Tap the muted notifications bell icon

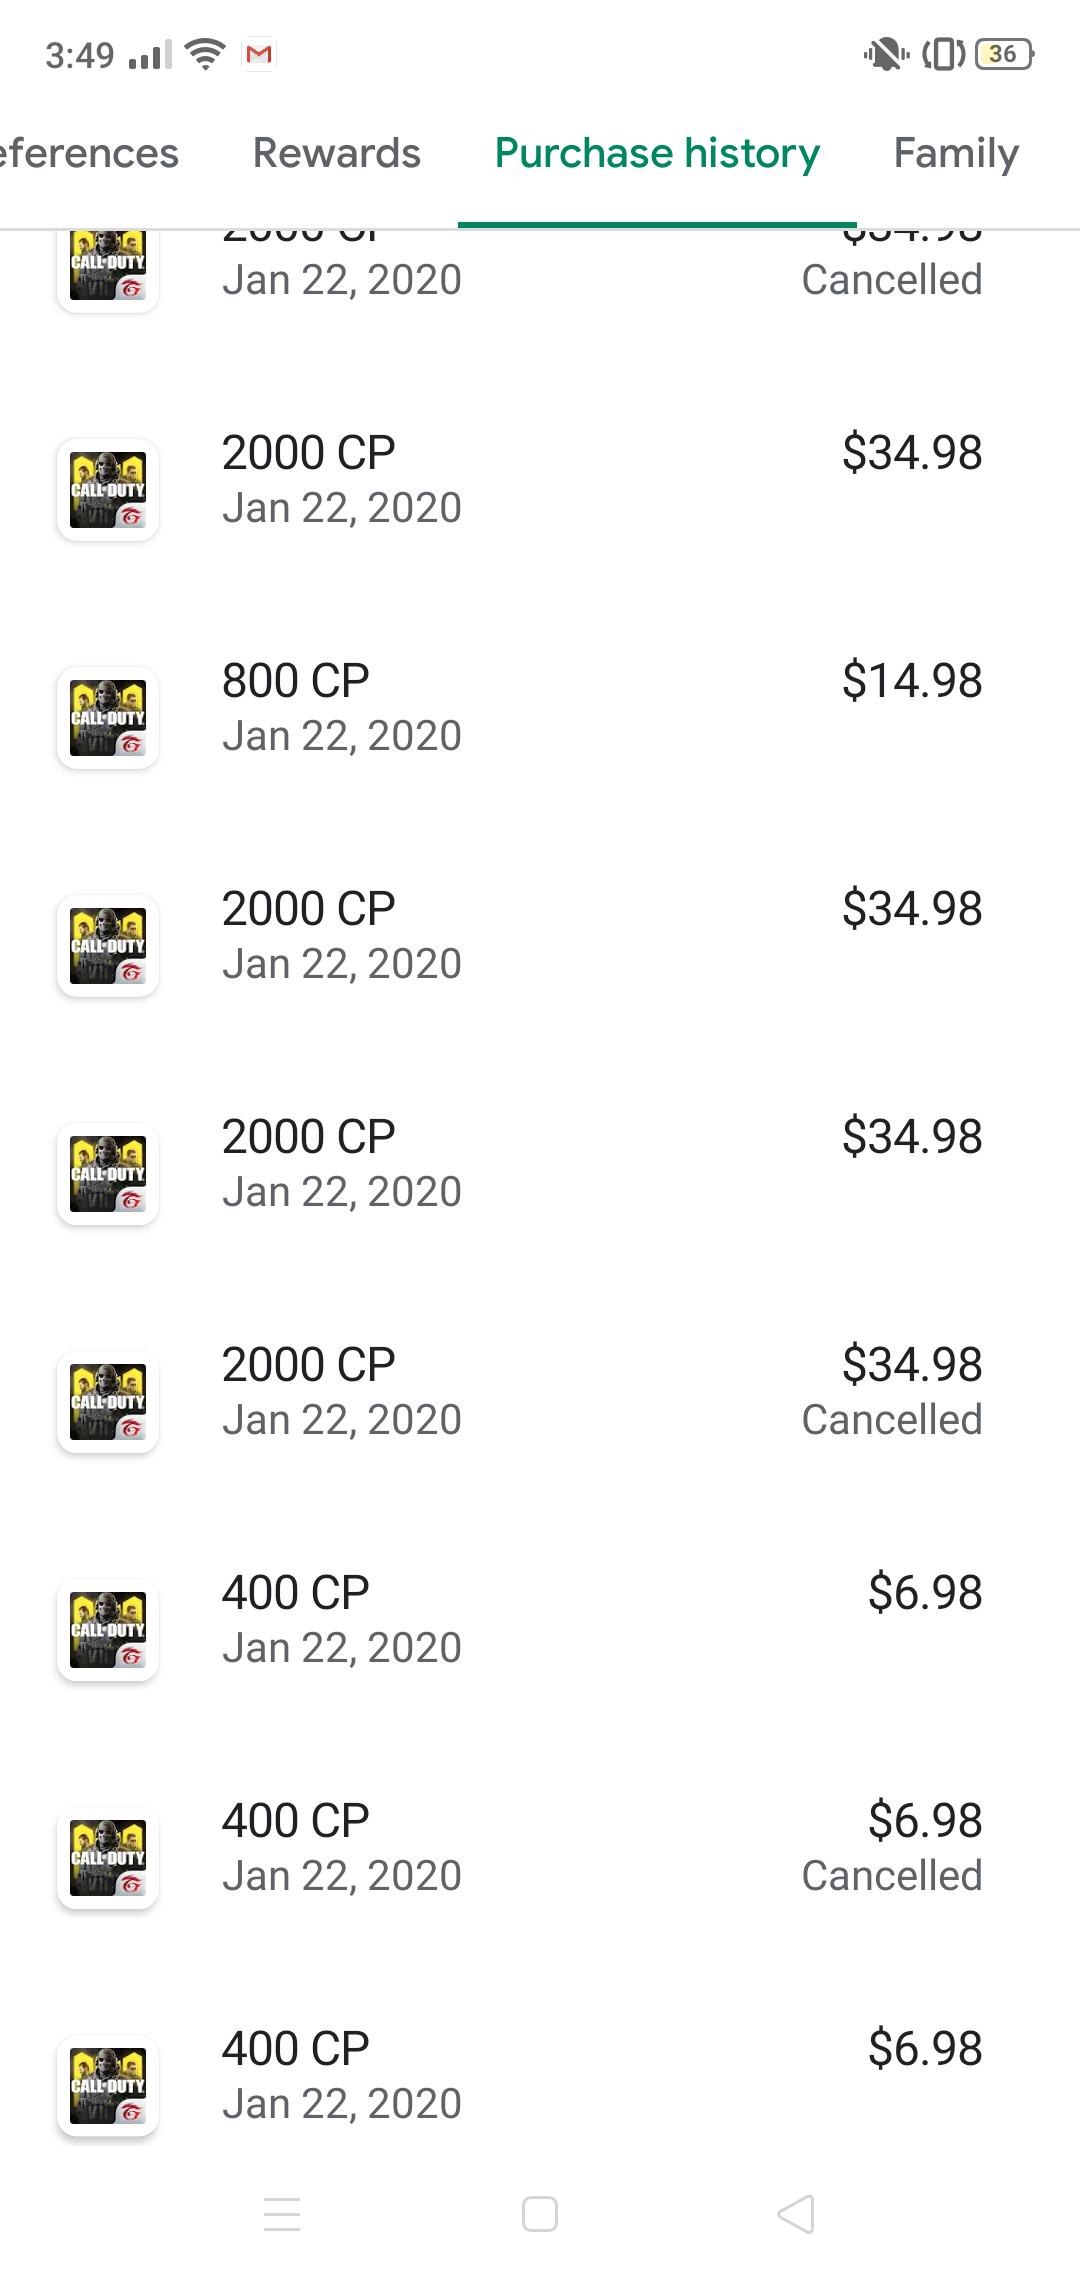(x=885, y=54)
